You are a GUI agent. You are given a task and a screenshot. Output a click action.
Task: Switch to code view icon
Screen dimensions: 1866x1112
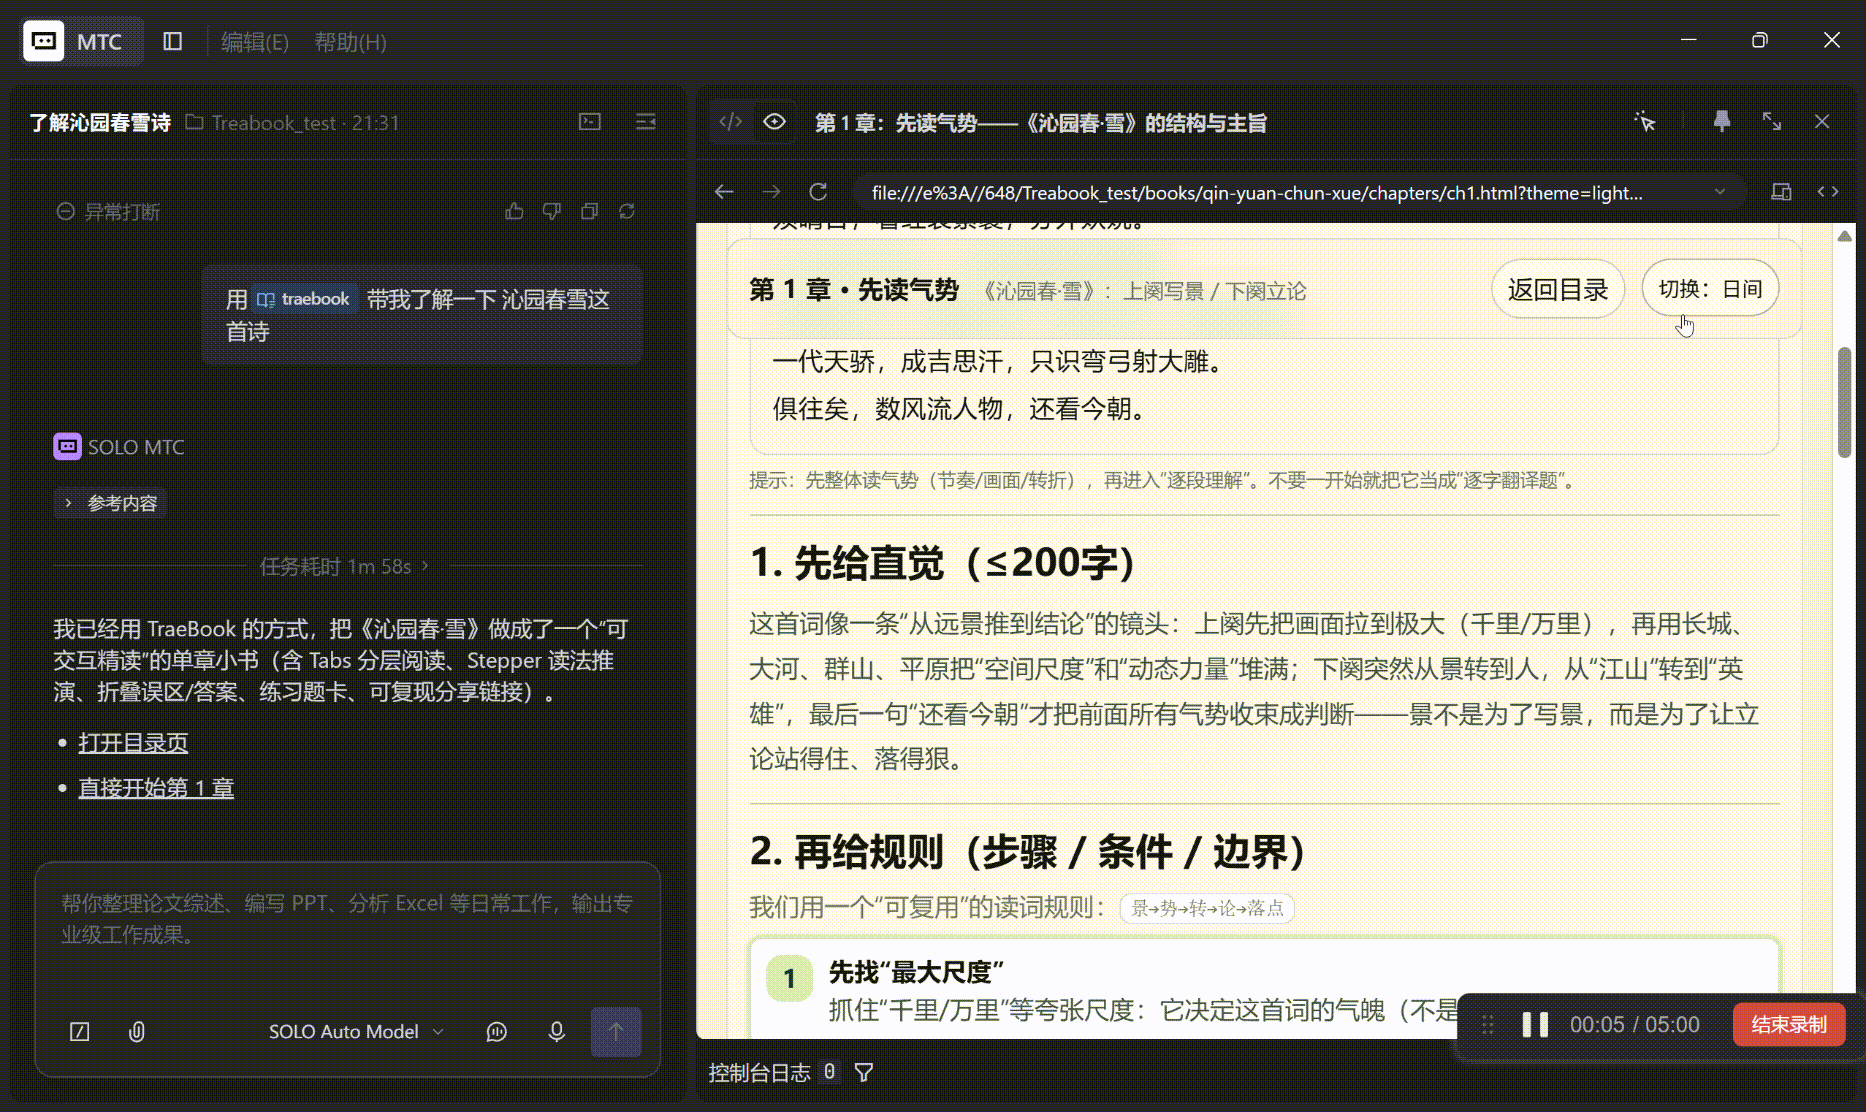[731, 122]
